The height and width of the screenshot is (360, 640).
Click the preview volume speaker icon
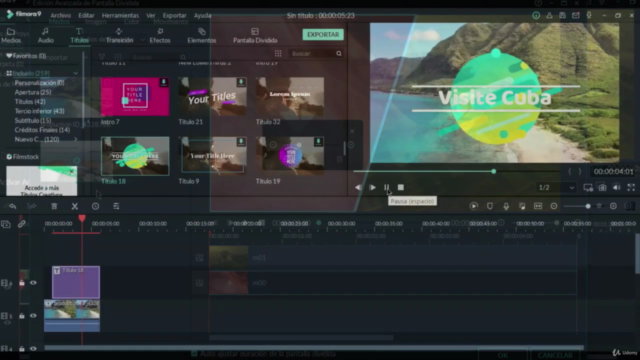tap(616, 187)
